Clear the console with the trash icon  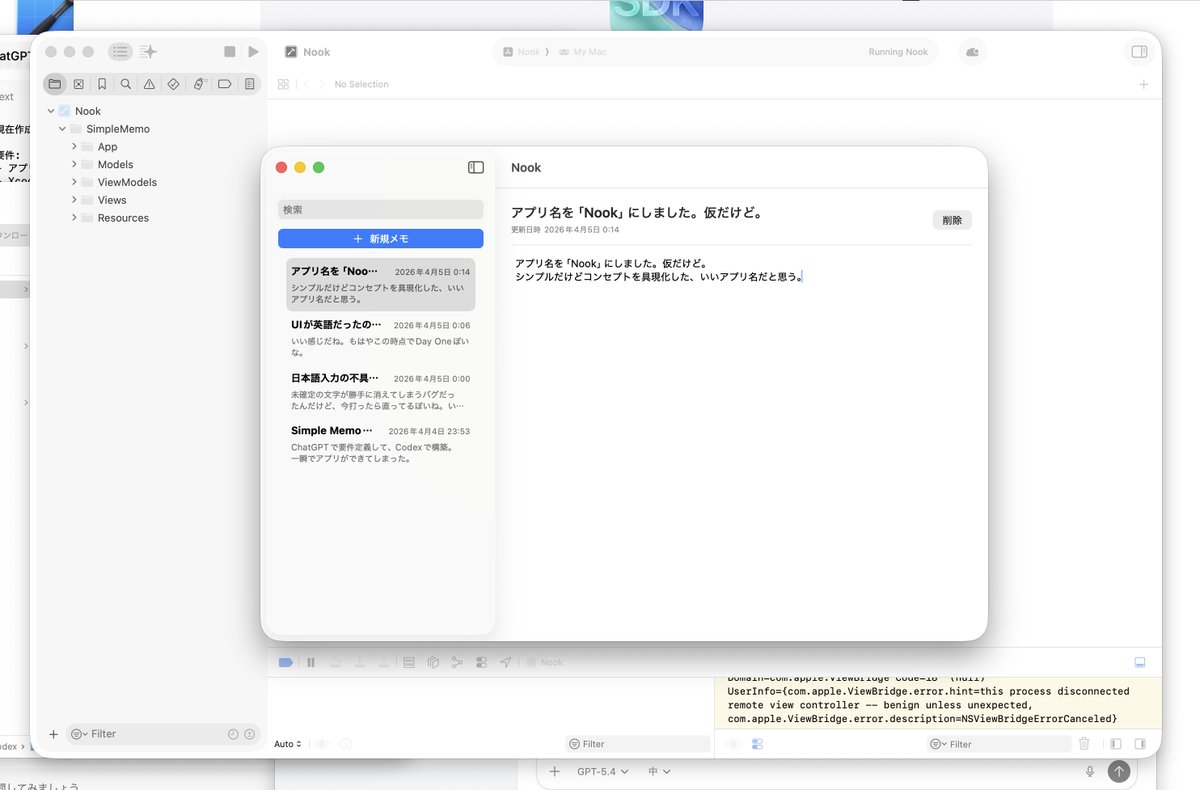click(1084, 744)
